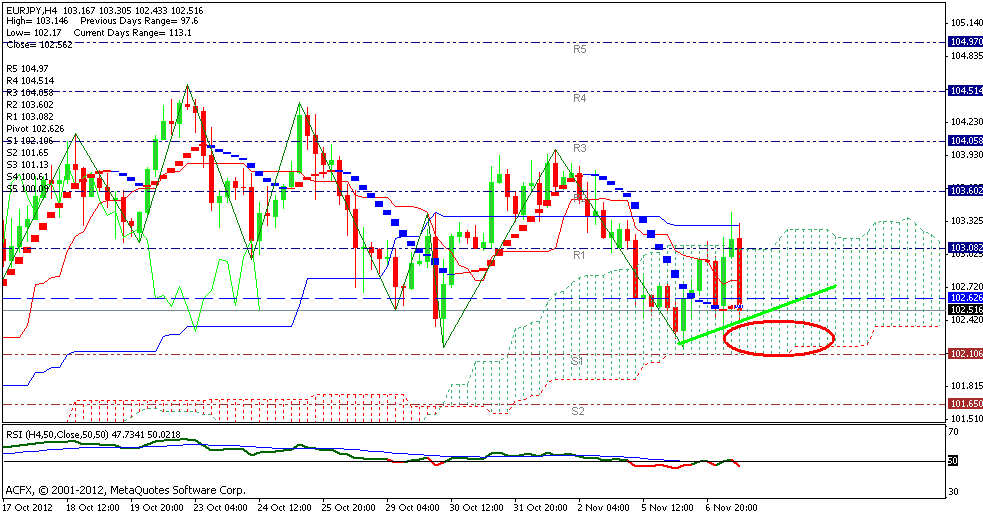The image size is (983, 515).
Task: Select the thick green trendline
Action: (x=756, y=316)
